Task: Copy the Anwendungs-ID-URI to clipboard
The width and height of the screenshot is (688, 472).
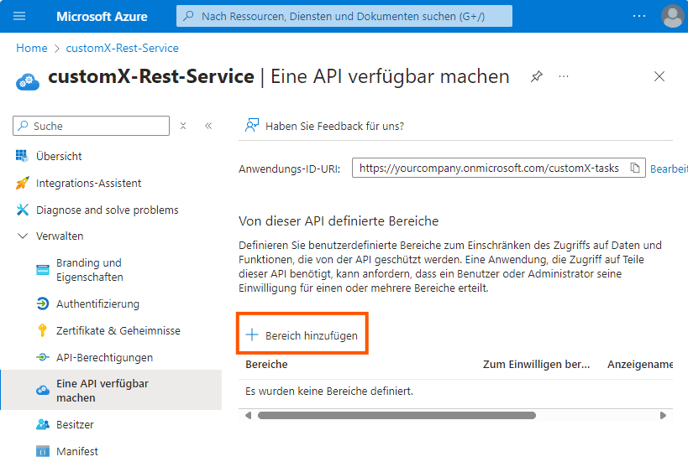Action: 635,168
